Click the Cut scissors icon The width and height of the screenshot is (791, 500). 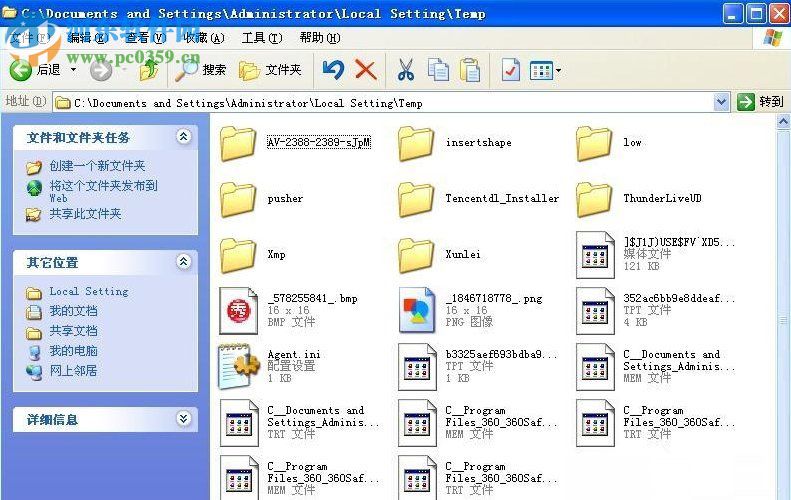point(406,70)
